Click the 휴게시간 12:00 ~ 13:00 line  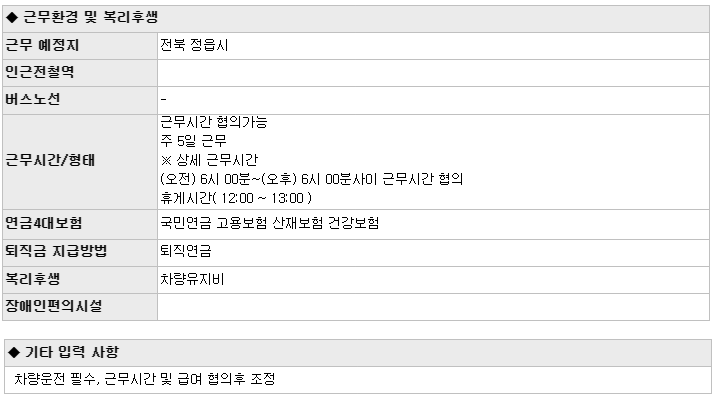pos(236,198)
